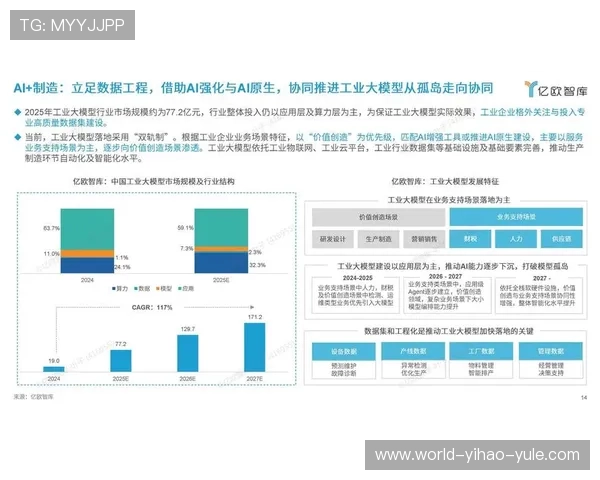Click the blue 财税 box
Screen dimensions: 600x480
click(x=470, y=239)
